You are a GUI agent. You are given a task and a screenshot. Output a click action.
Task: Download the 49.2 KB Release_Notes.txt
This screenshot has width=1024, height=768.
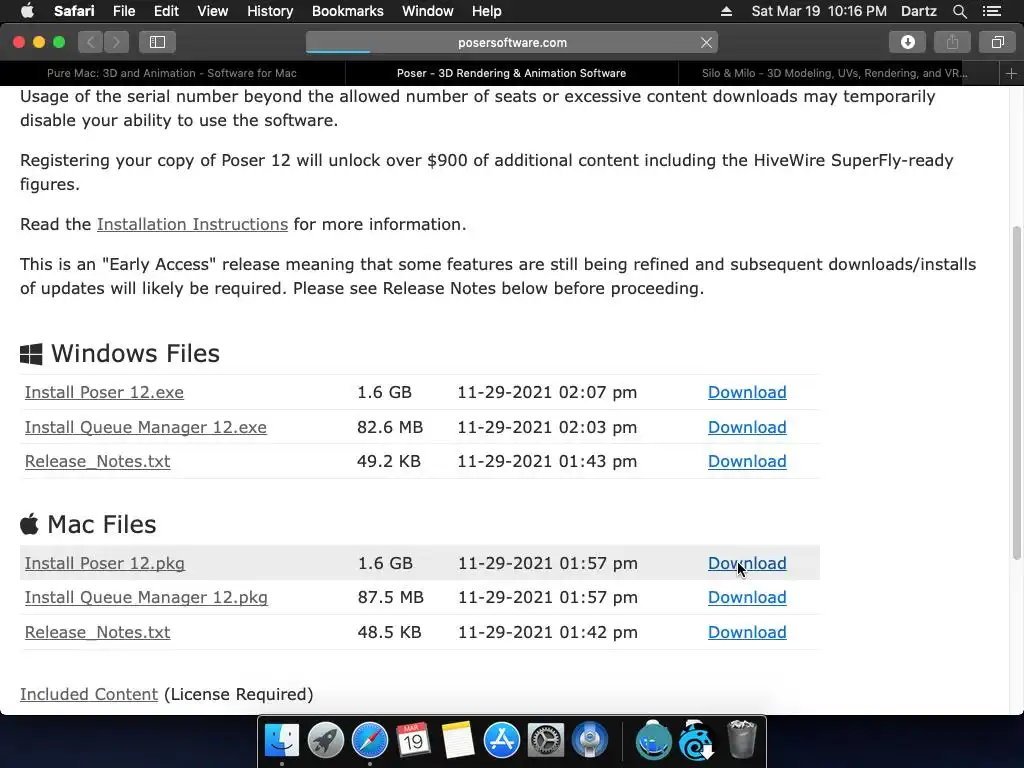click(747, 461)
